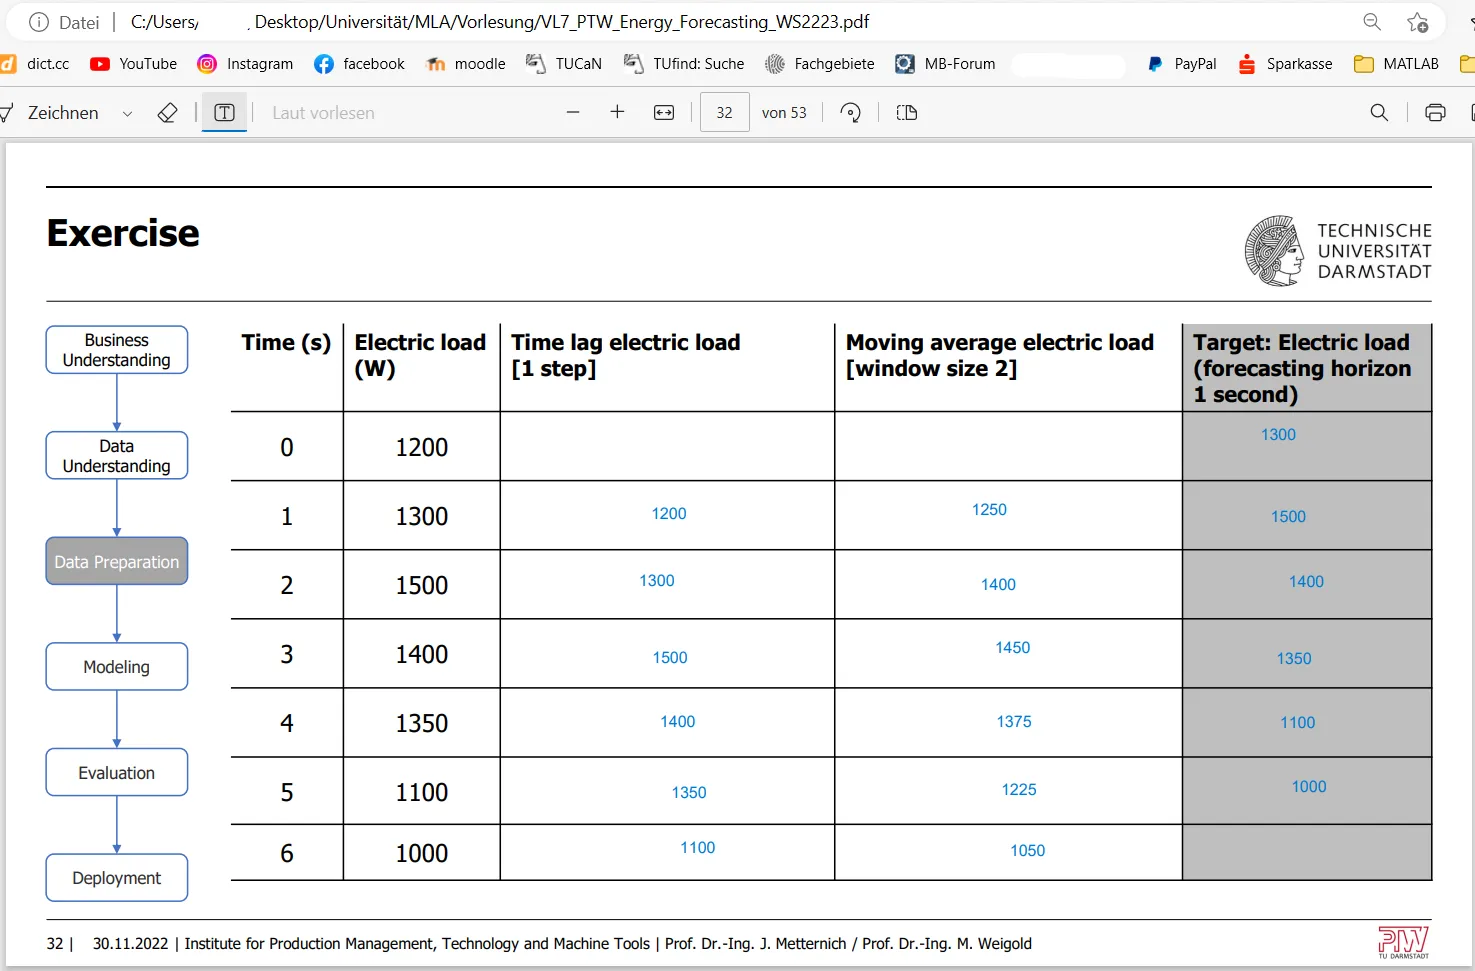Zoom in with the plus button
The width and height of the screenshot is (1475, 971).
pyautogui.click(x=617, y=113)
